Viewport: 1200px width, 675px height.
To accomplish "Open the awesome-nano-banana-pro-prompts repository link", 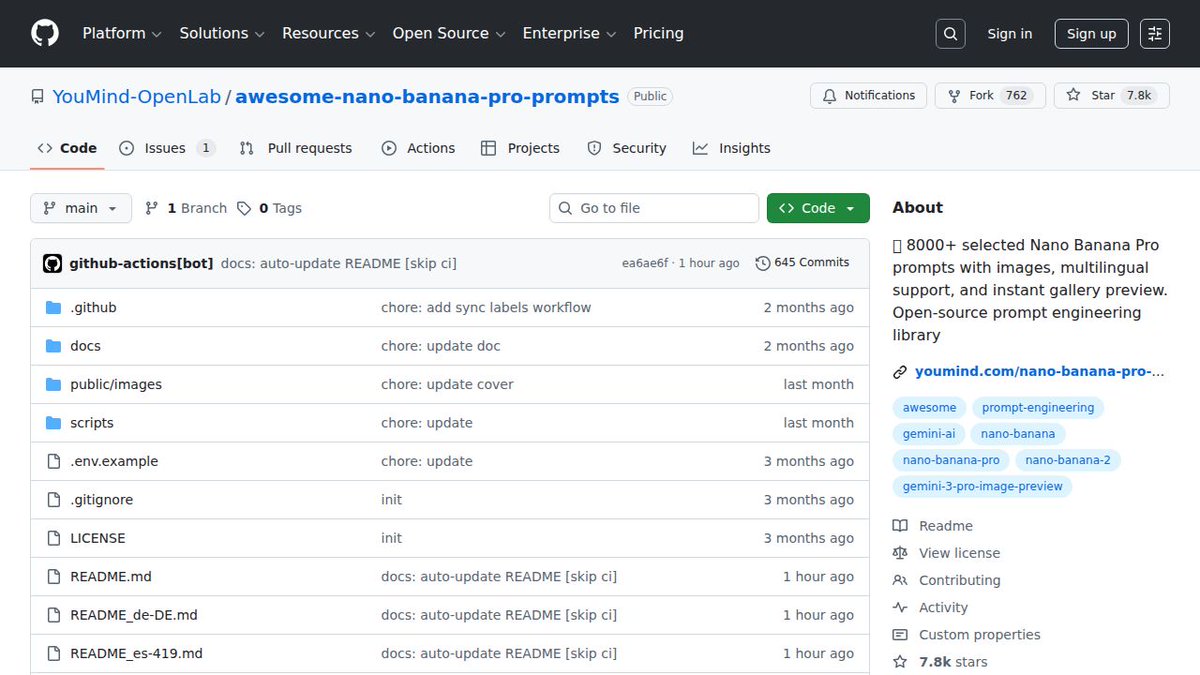I will point(427,97).
